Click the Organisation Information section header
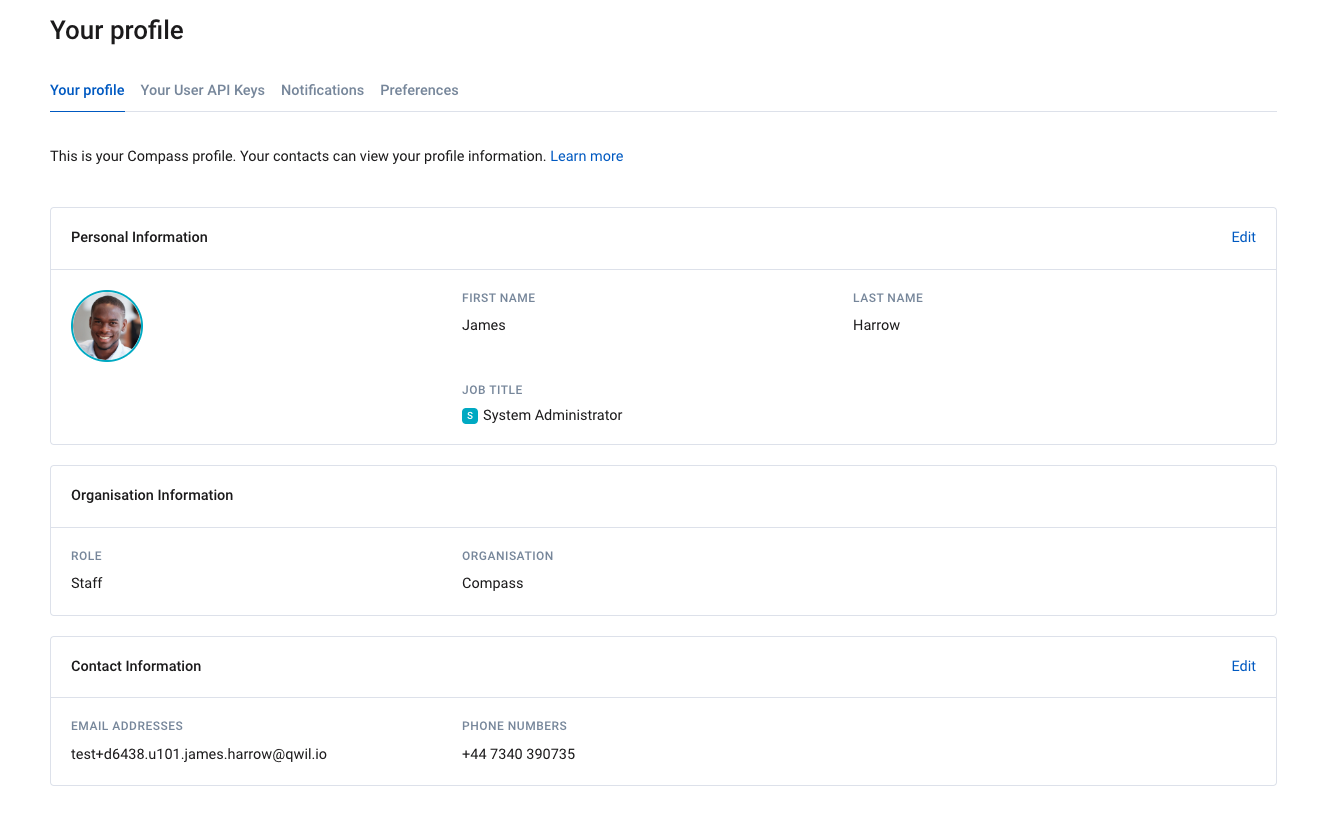The image size is (1326, 813). [151, 495]
